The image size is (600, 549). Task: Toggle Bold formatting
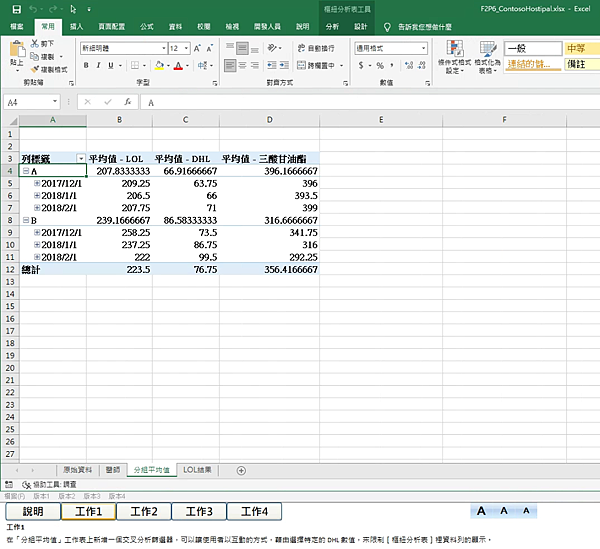click(x=86, y=65)
